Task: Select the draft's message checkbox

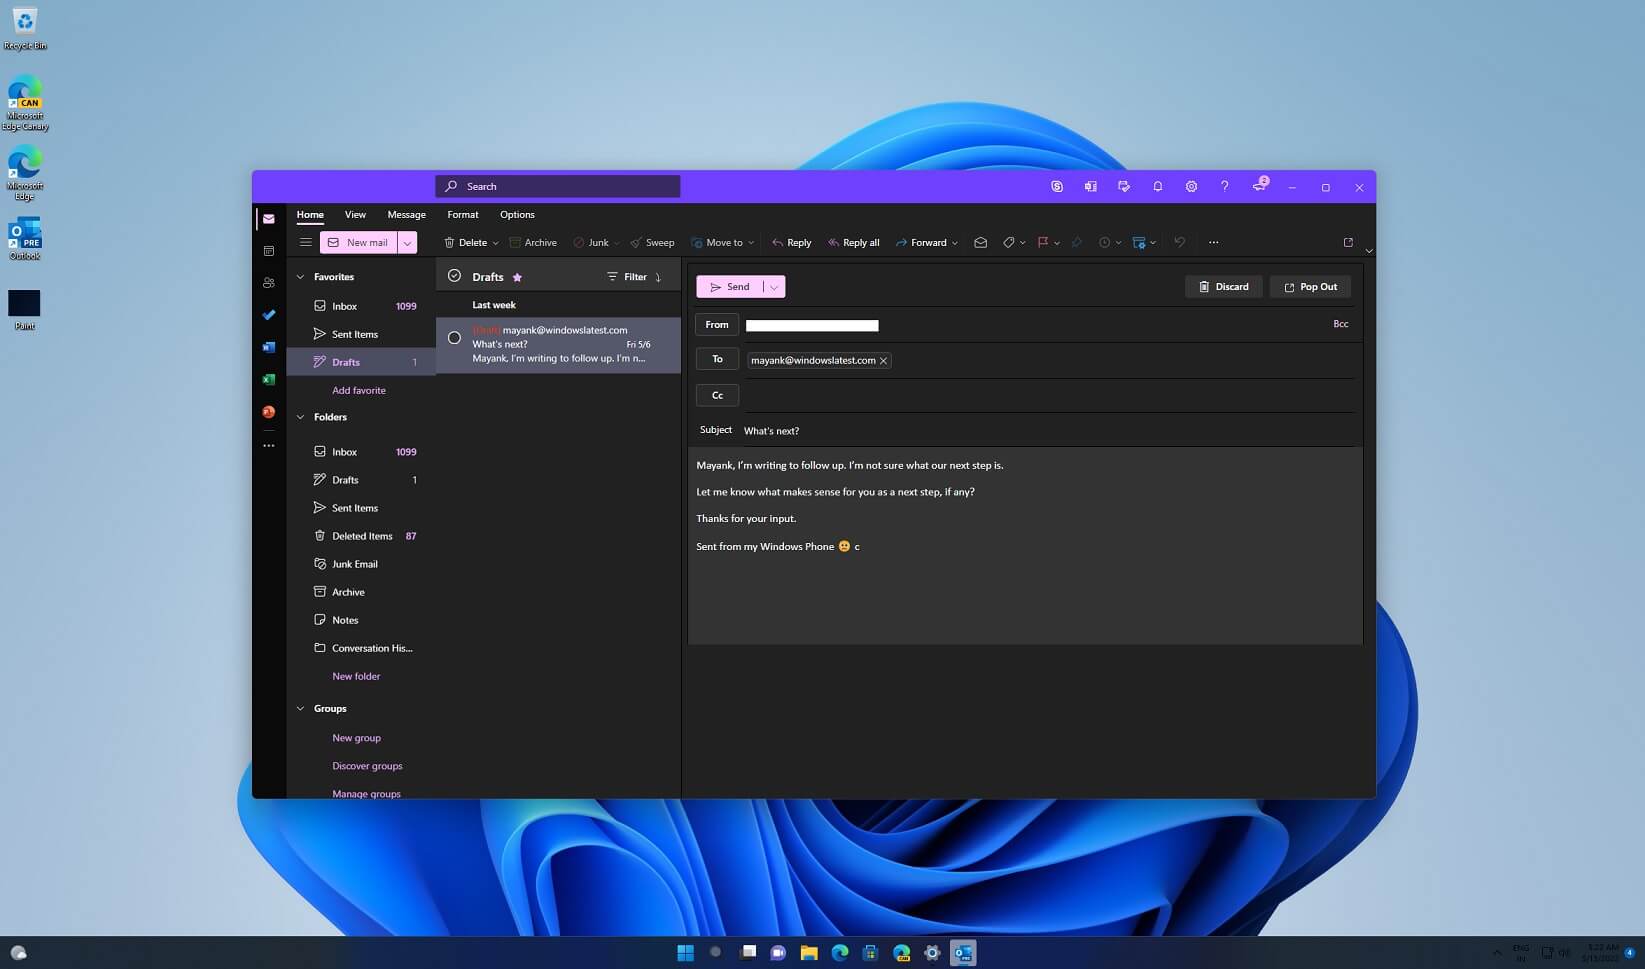Action: 455,337
